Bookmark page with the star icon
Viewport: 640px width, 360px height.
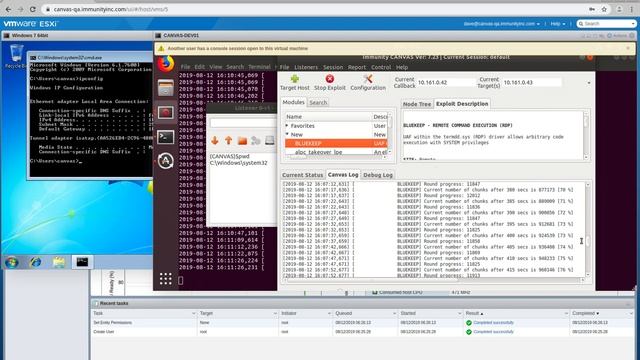[604, 9]
